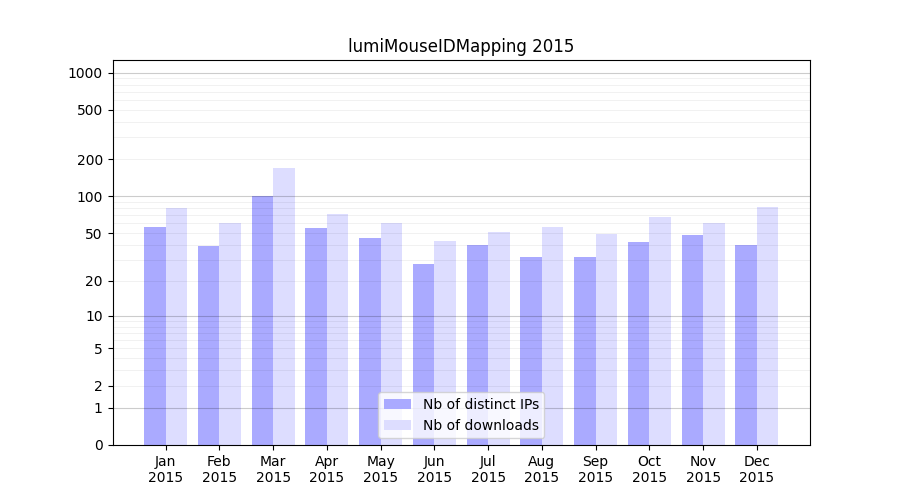The height and width of the screenshot is (500, 900).
Task: Click the 'Nb of downloads' legend swatch
Action: tap(397, 425)
